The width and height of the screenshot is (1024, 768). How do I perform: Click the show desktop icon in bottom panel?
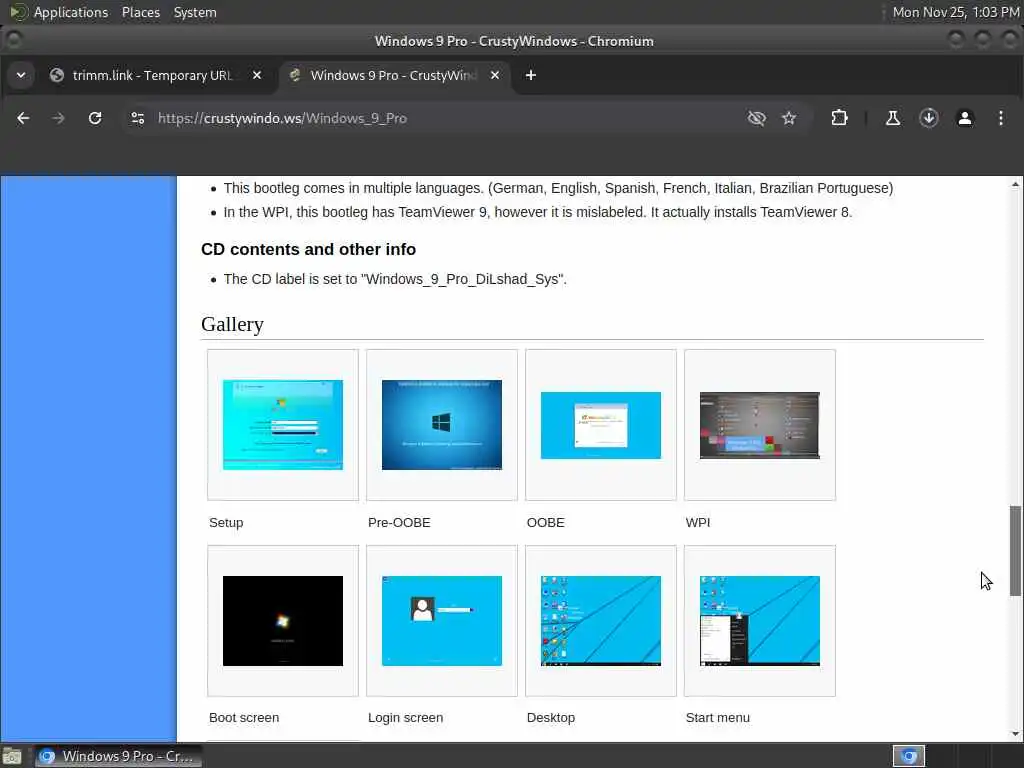click(12, 756)
